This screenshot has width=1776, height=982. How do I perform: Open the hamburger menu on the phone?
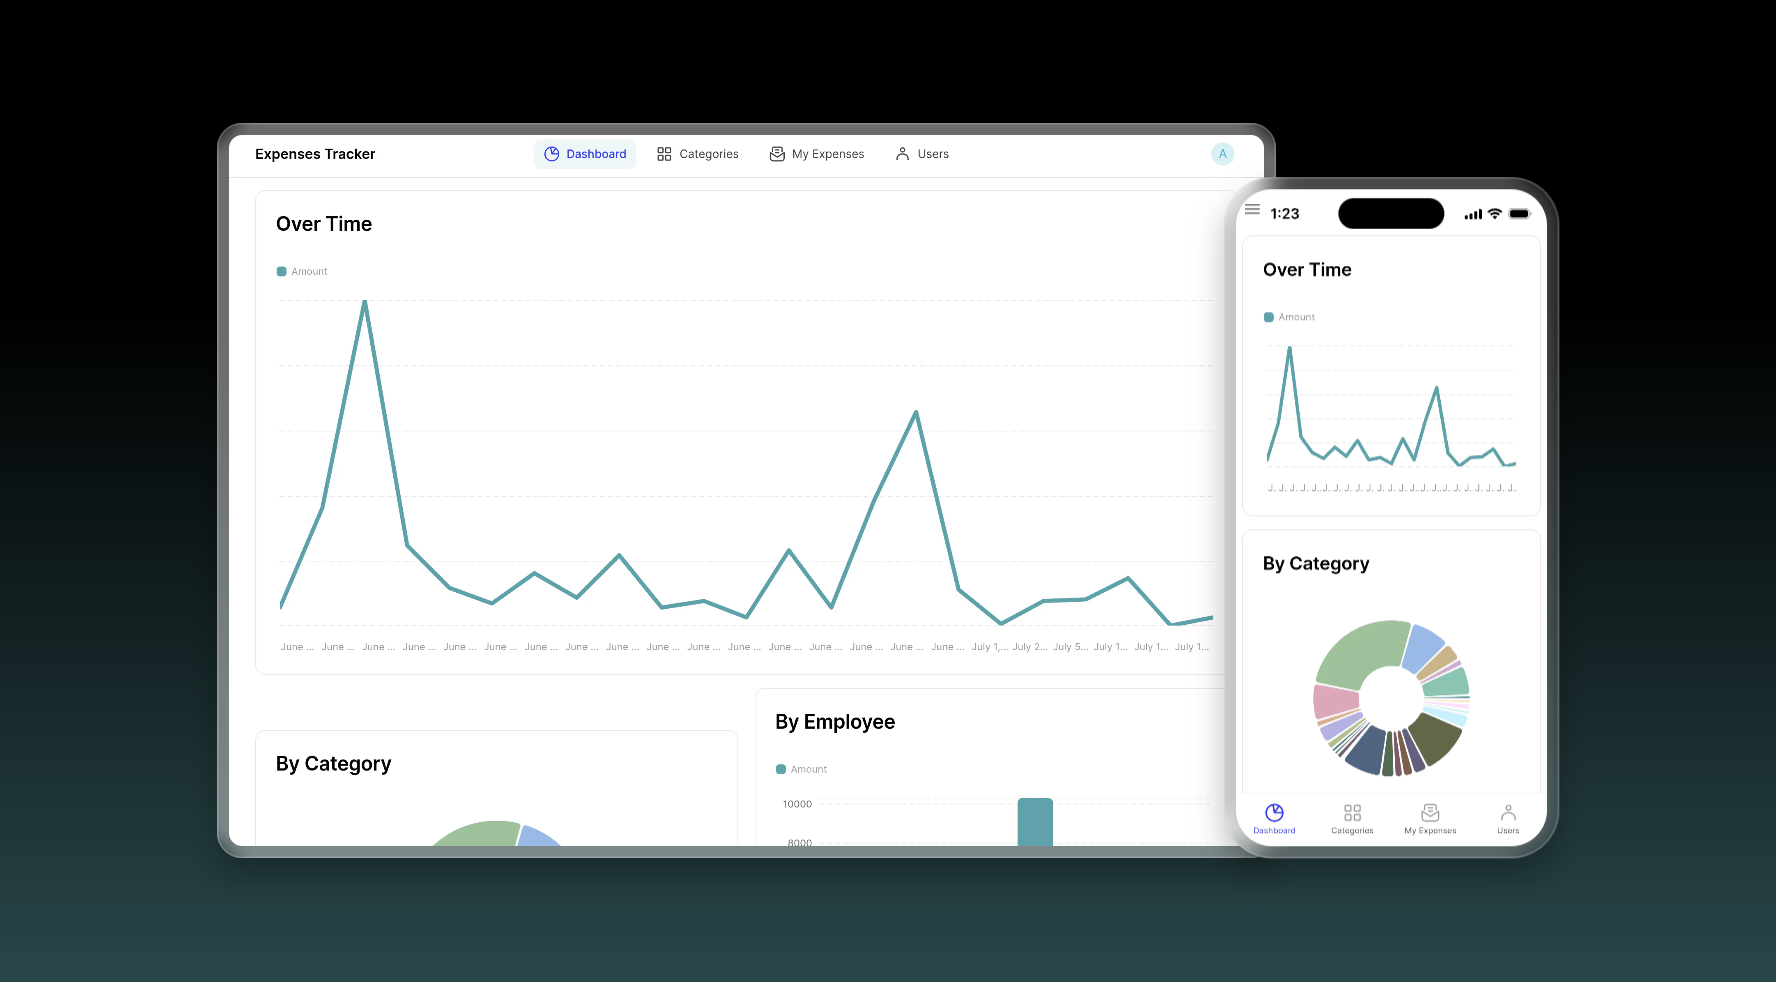pos(1252,209)
